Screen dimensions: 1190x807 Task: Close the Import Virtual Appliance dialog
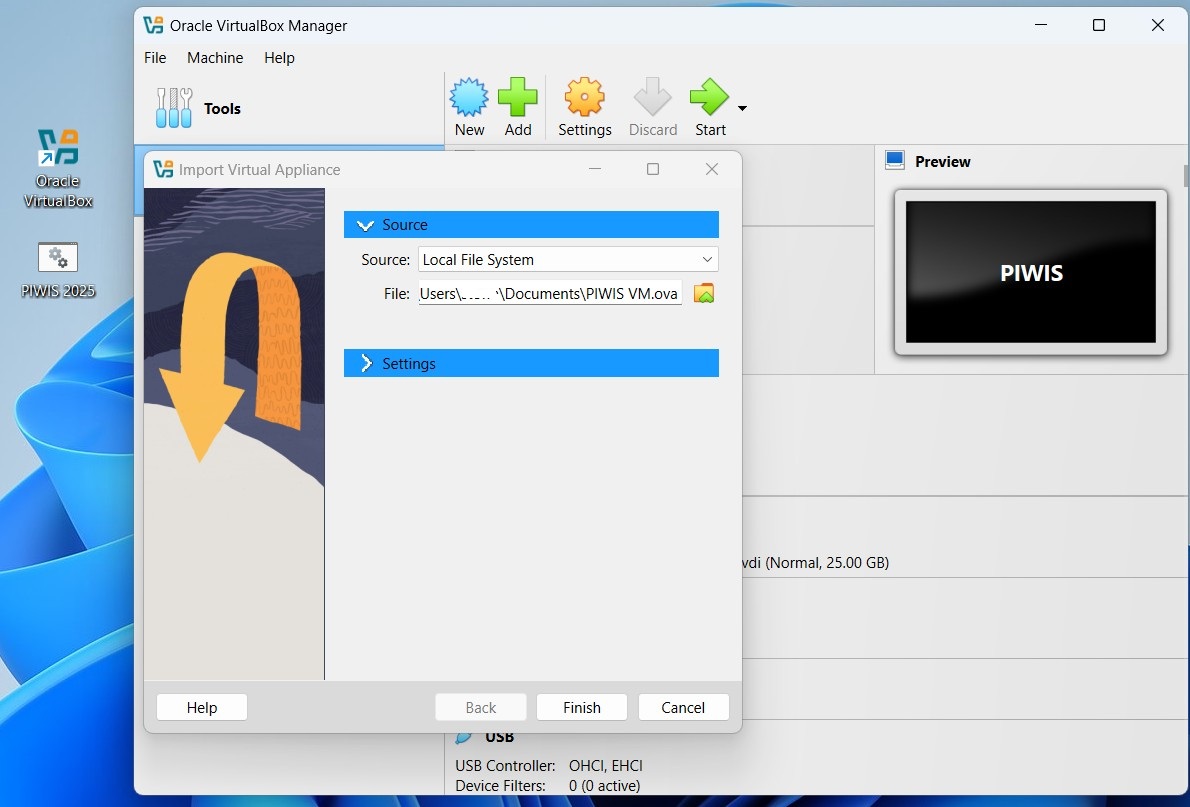click(712, 169)
